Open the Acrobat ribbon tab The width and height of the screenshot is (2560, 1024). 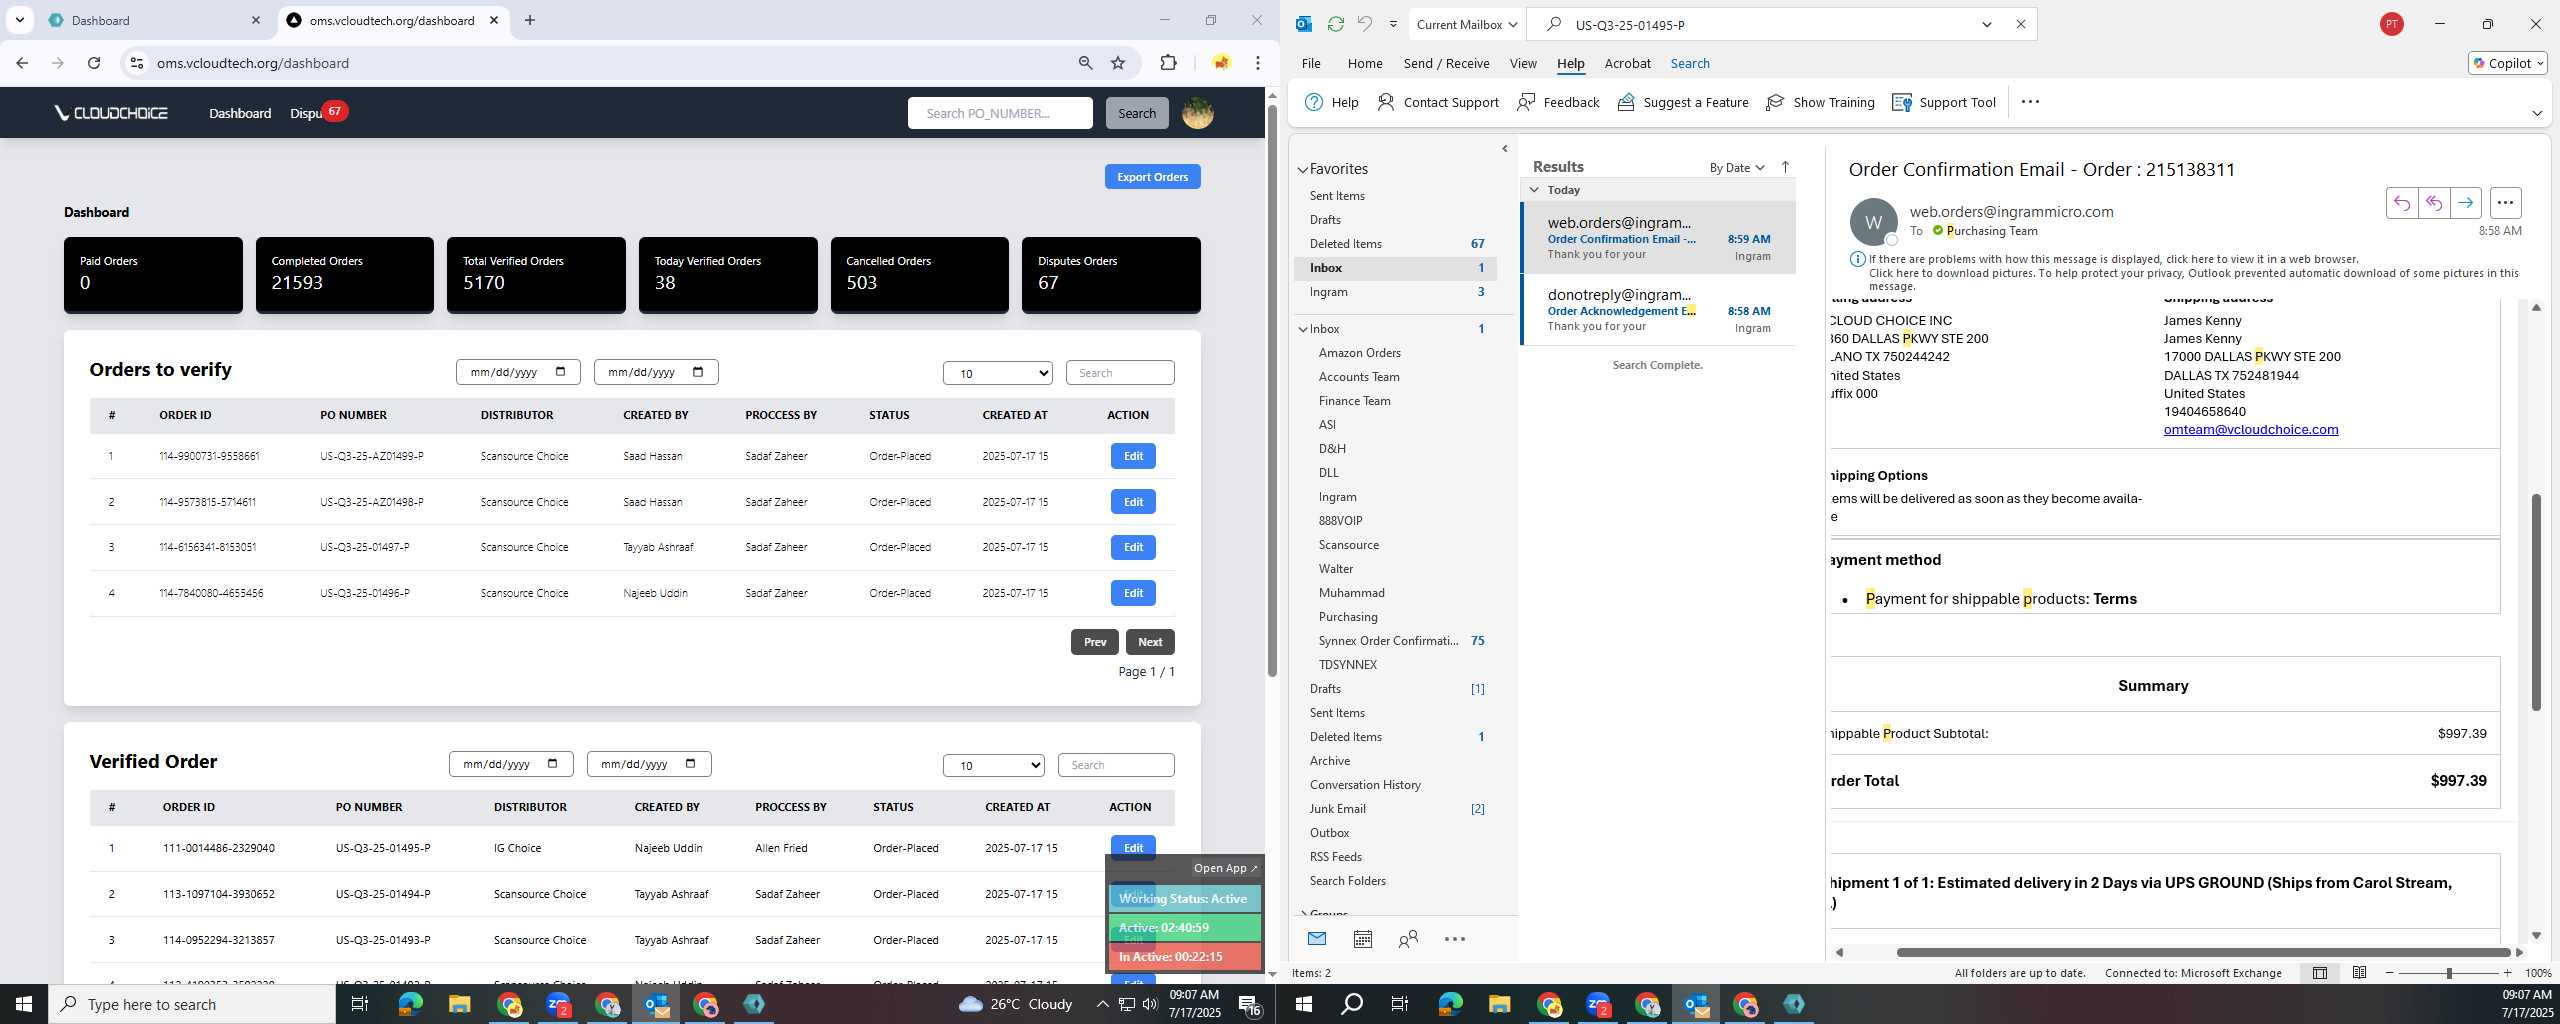pyautogui.click(x=1627, y=63)
